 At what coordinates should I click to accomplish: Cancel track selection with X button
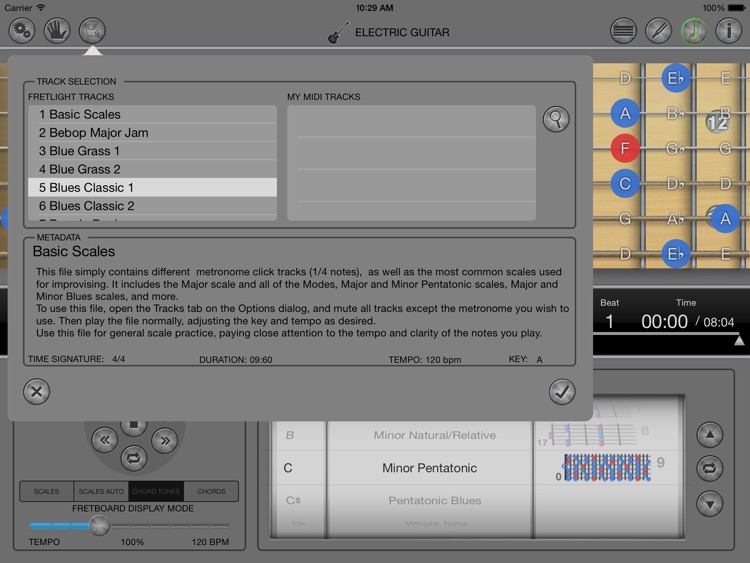pyautogui.click(x=36, y=391)
